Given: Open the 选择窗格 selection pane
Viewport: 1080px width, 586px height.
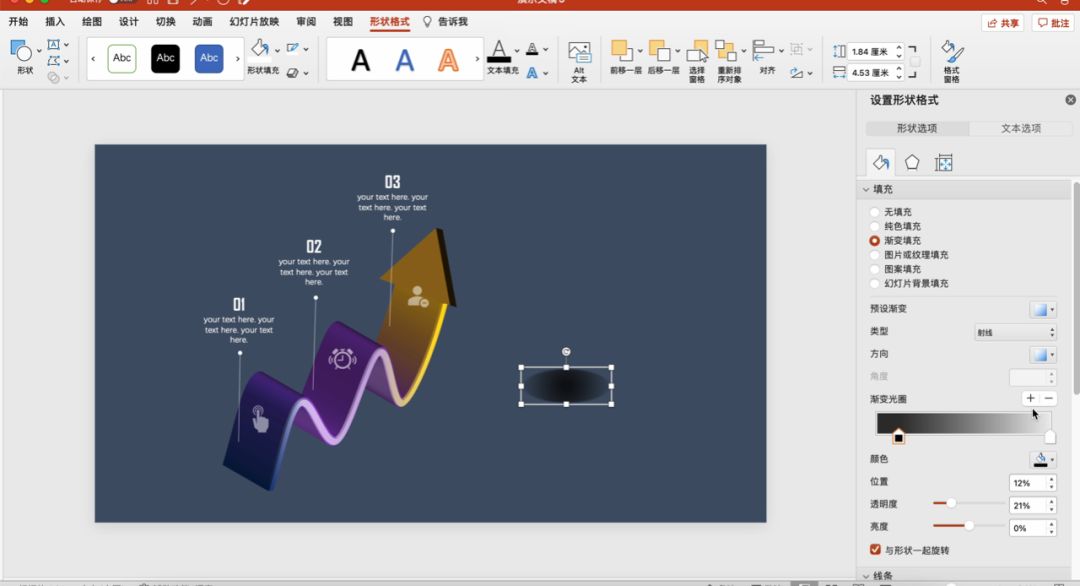Looking at the screenshot, I should [x=697, y=61].
